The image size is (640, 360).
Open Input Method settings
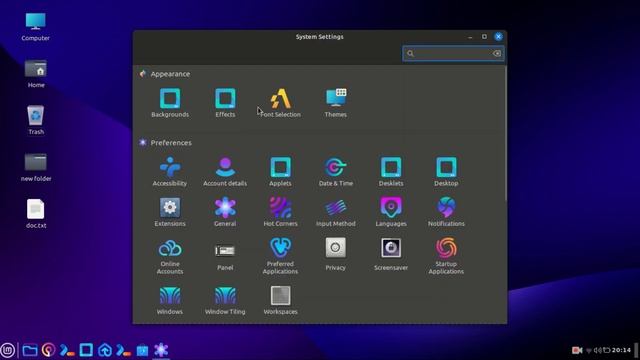click(x=336, y=212)
